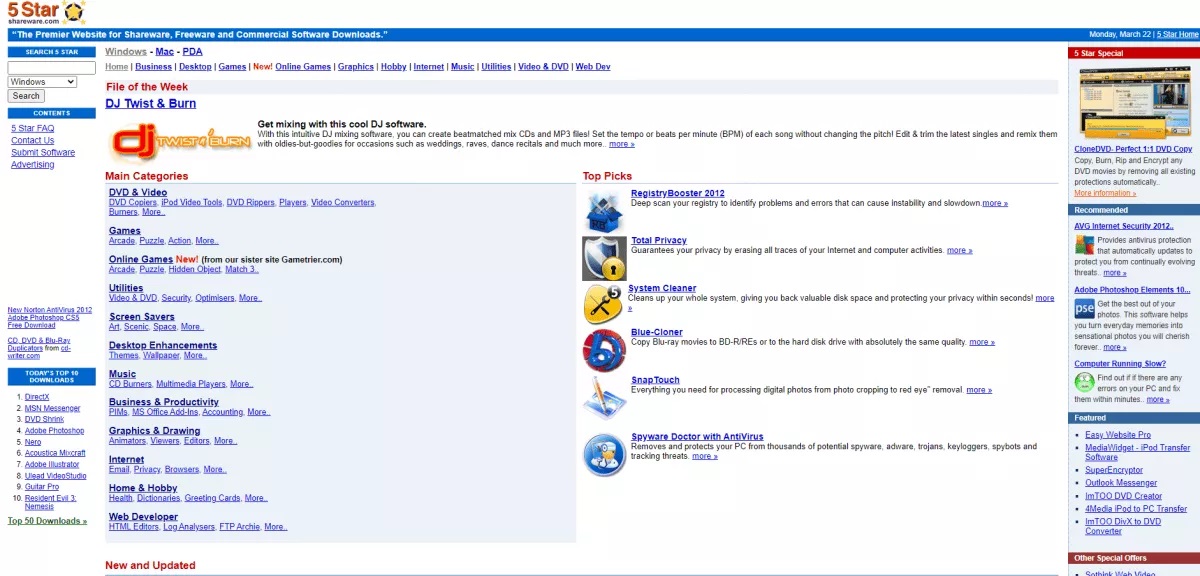Open the SnapTouch title link
Viewport: 1200px width, 576px height.
pos(655,380)
